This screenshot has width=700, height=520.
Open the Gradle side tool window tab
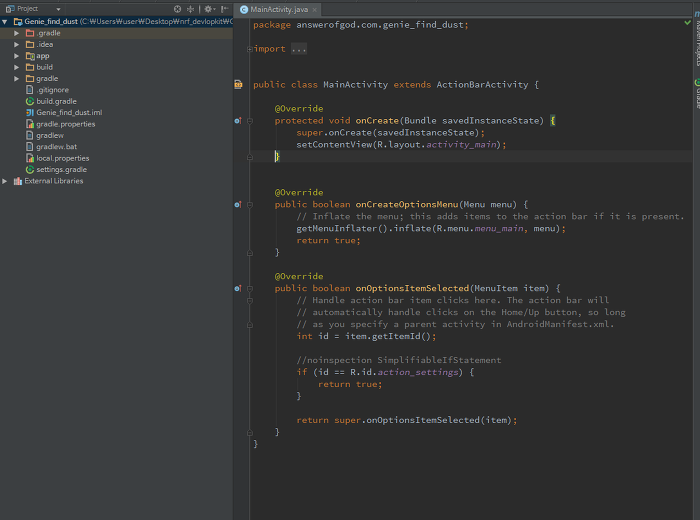tap(695, 95)
